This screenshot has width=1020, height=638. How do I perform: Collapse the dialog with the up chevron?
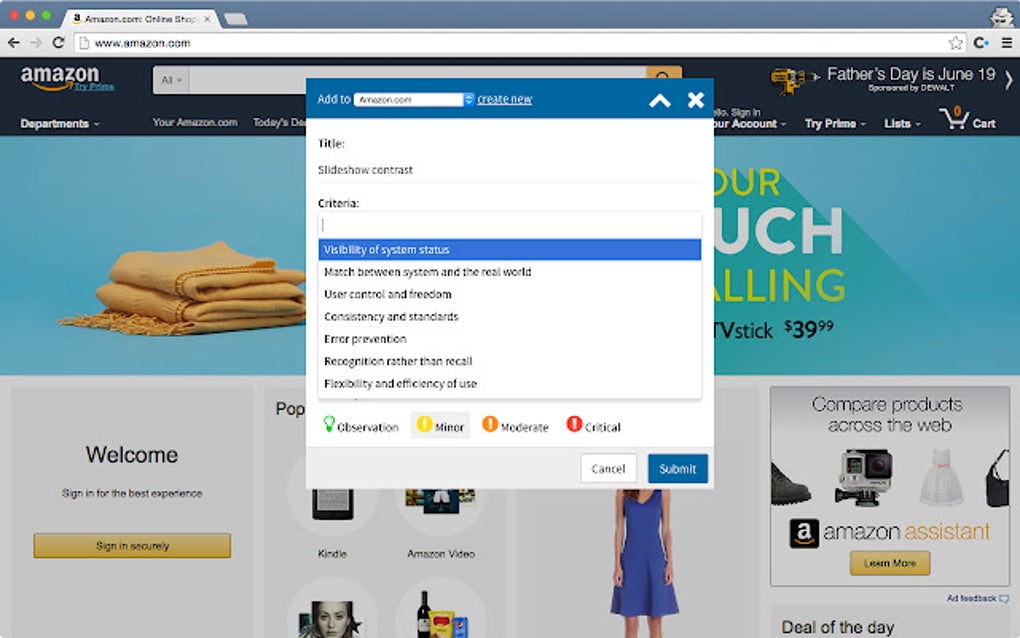click(x=660, y=100)
